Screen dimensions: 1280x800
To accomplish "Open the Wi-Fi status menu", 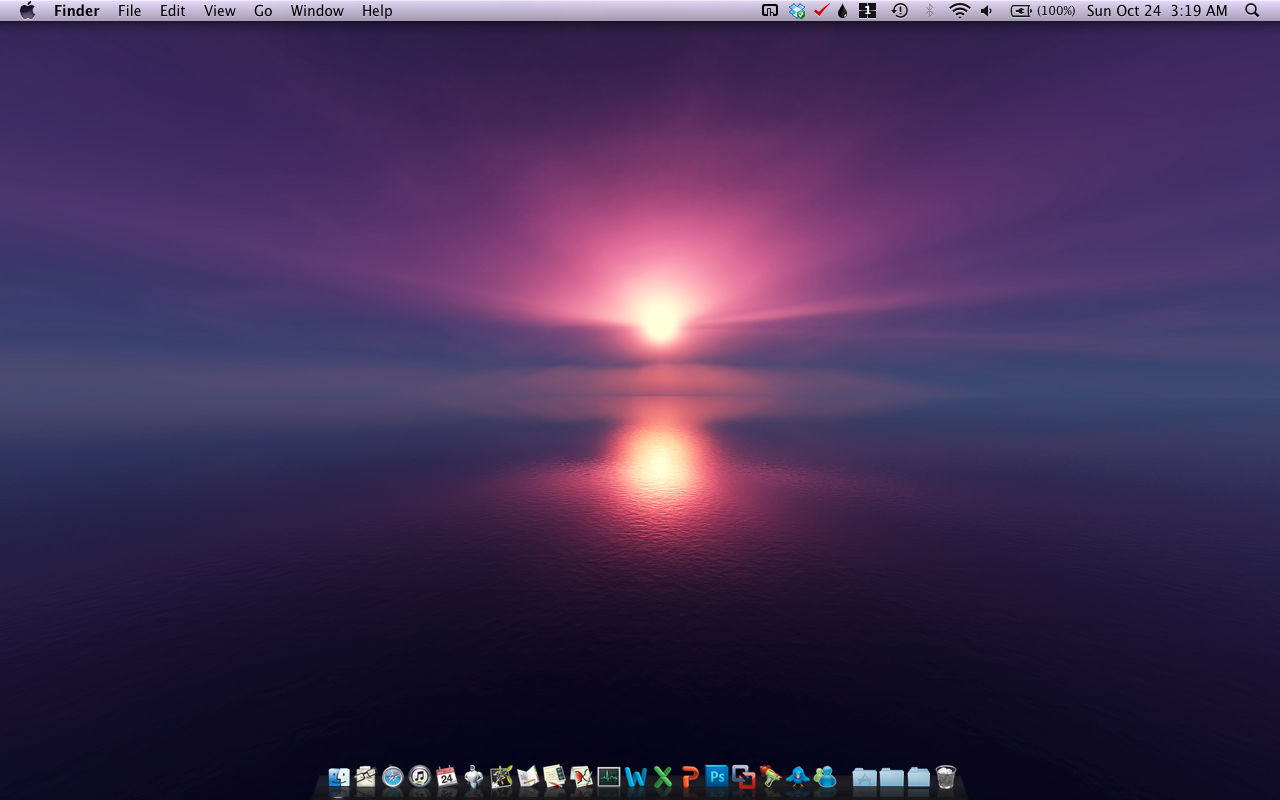I will [959, 11].
